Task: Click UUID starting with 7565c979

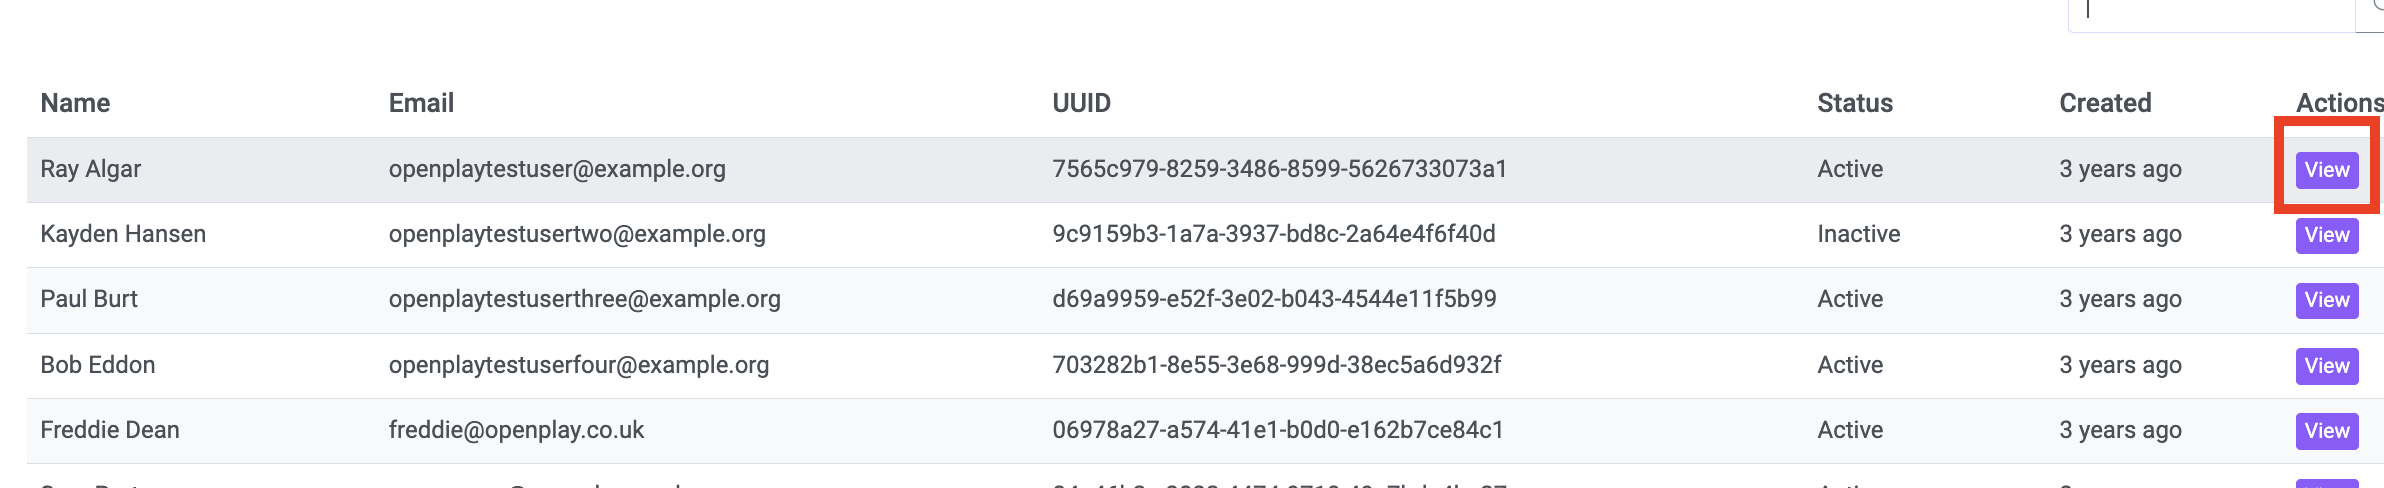Action: coord(1279,169)
